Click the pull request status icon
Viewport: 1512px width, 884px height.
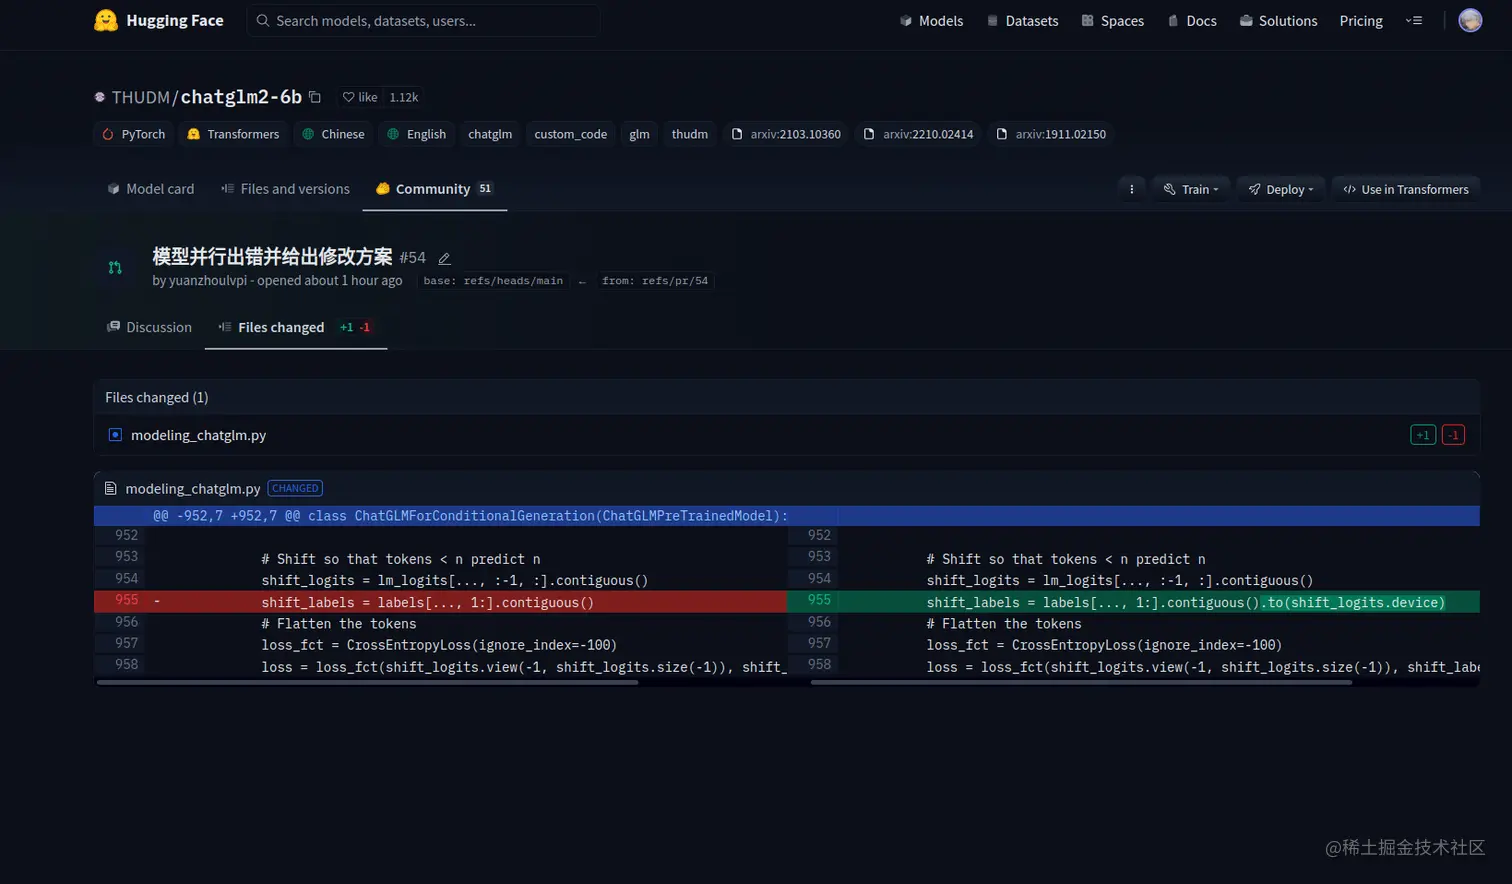115,267
